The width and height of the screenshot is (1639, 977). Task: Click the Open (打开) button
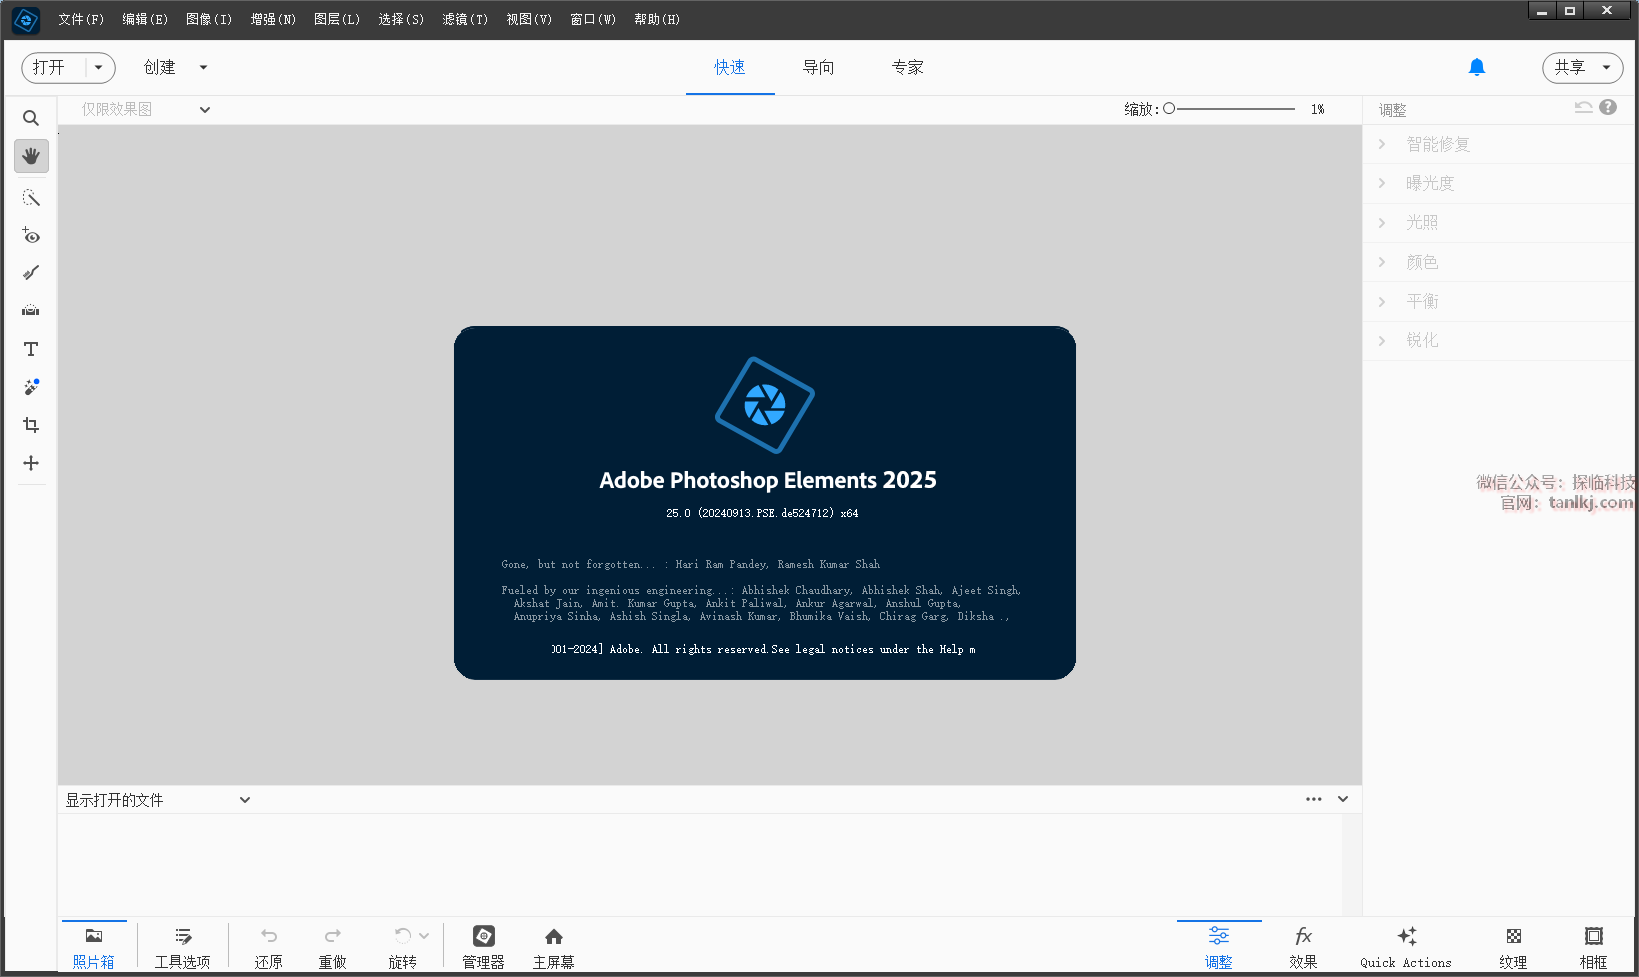[50, 67]
